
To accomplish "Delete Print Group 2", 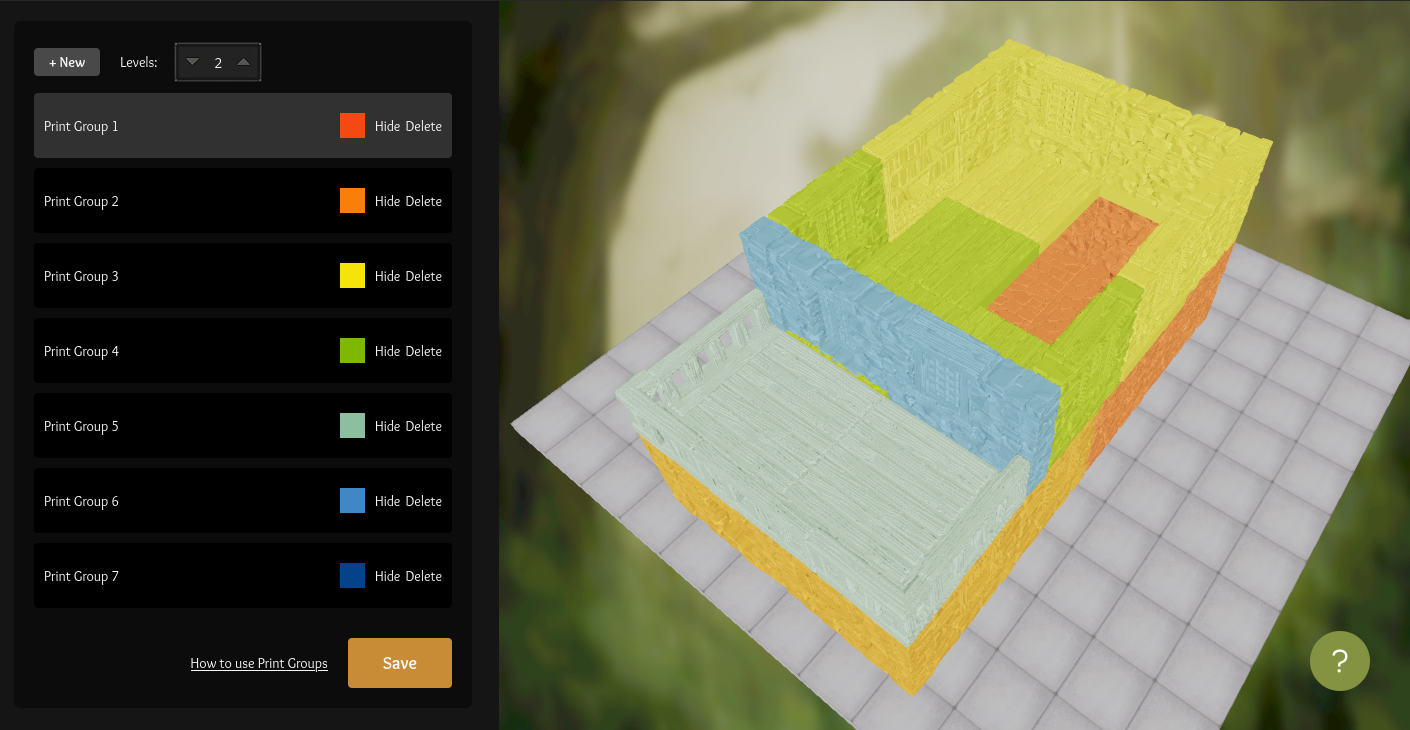I will (423, 201).
